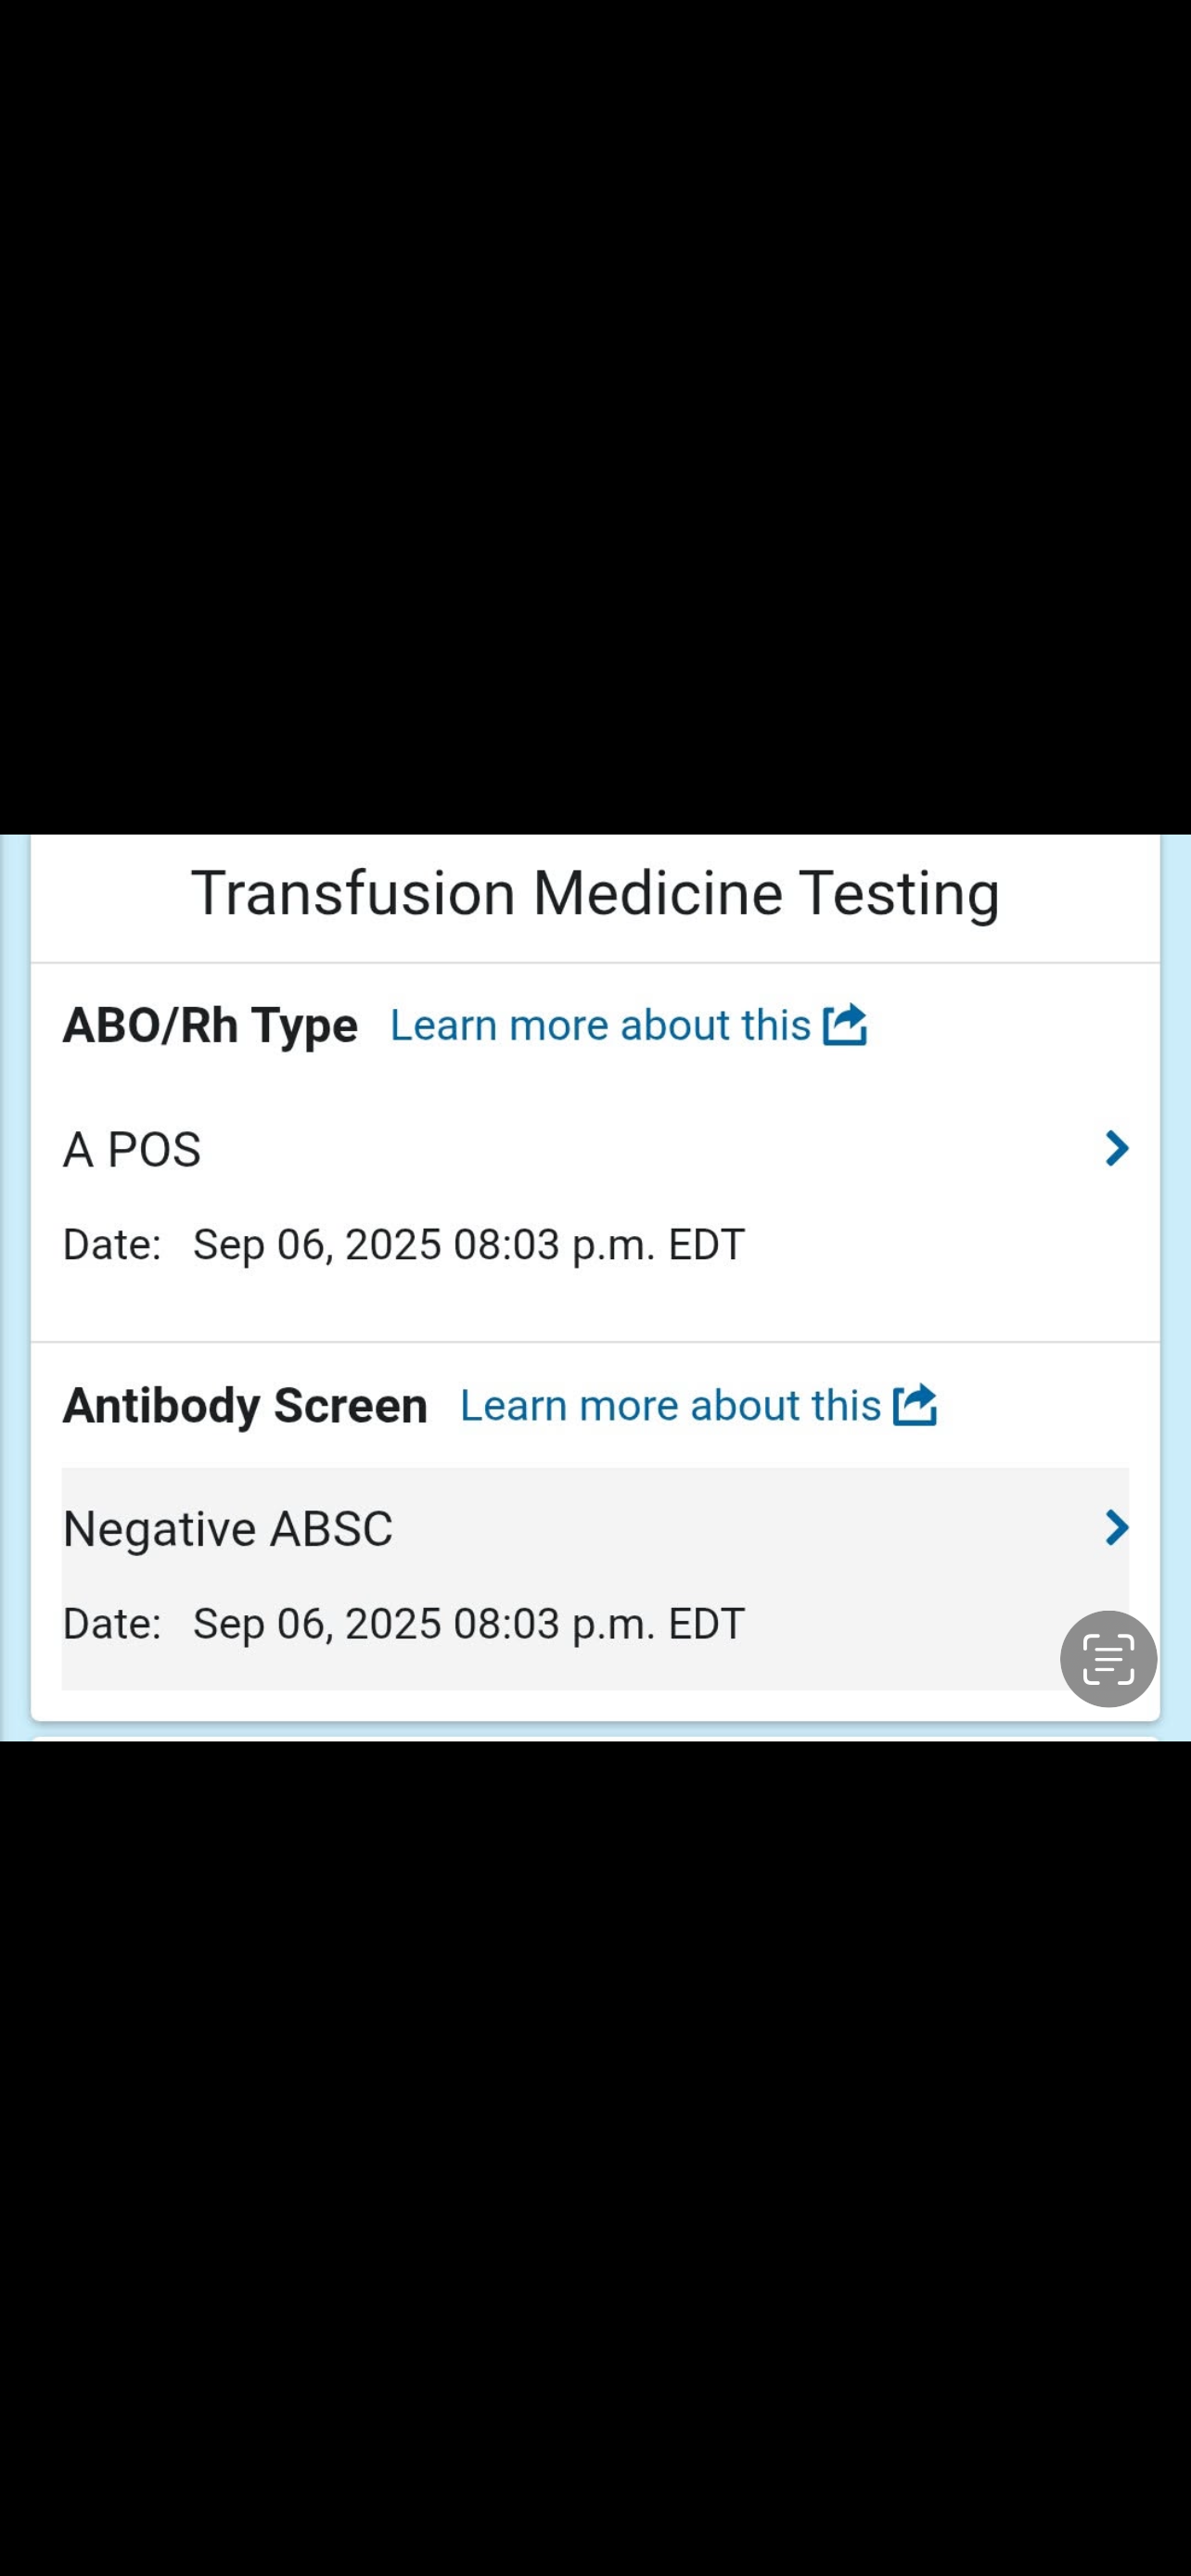The image size is (1191, 2576).
Task: Click 'Date:' label under A POS
Action: click(x=112, y=1245)
